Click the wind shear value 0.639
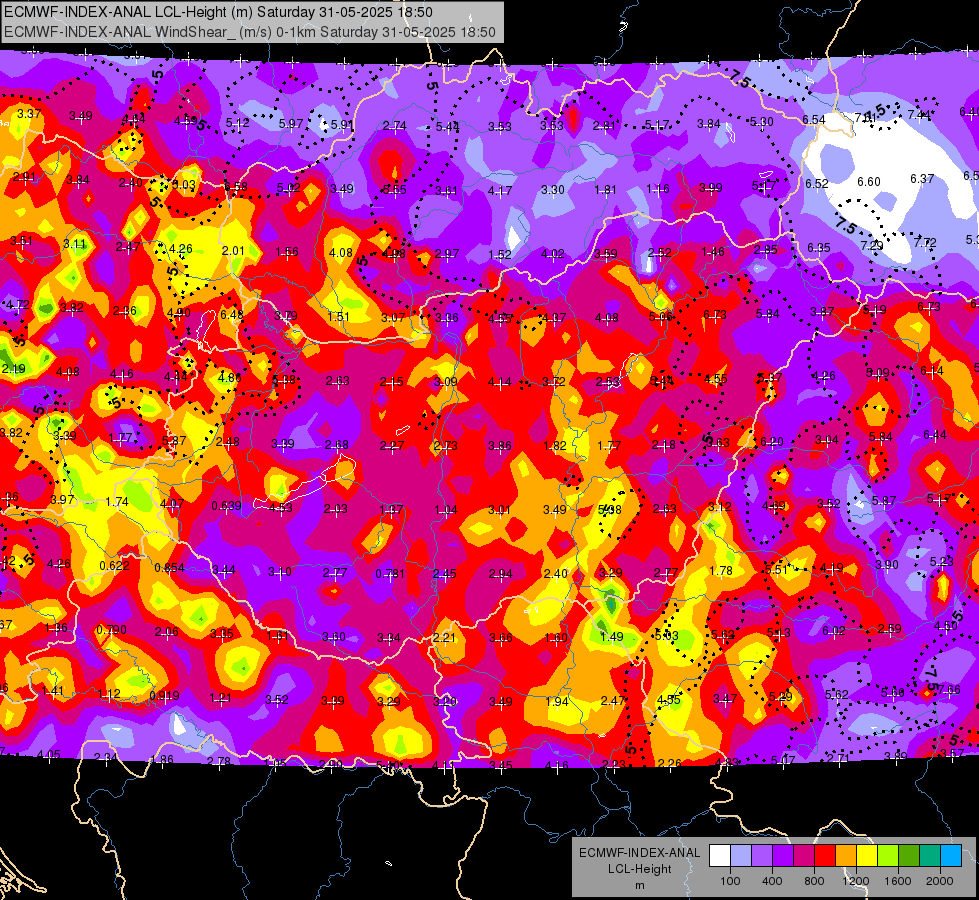The height and width of the screenshot is (900, 979). pos(226,505)
